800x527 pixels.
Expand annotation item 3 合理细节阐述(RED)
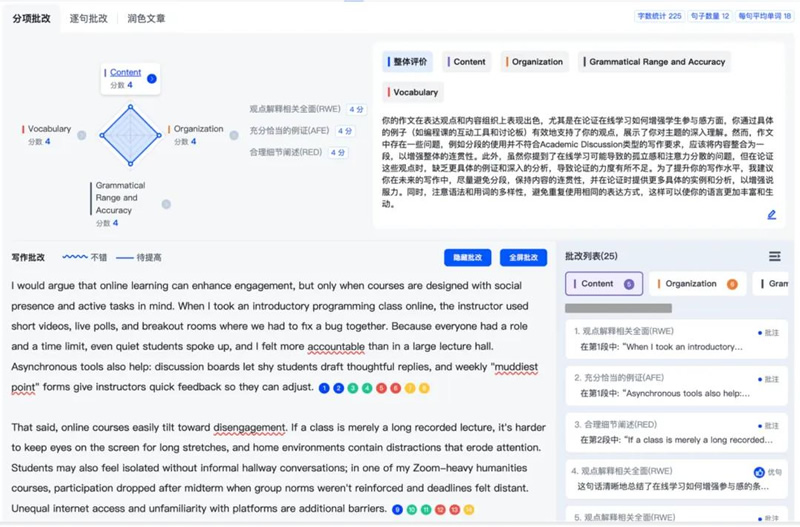pos(661,432)
